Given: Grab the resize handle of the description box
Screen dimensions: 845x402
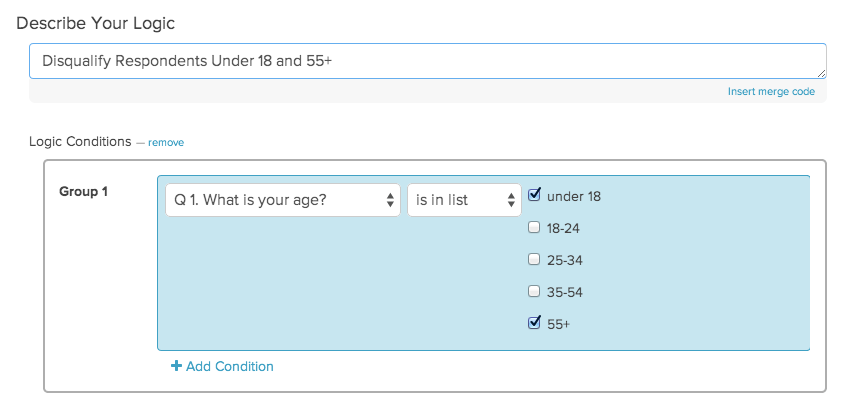Looking at the screenshot, I should point(821,73).
